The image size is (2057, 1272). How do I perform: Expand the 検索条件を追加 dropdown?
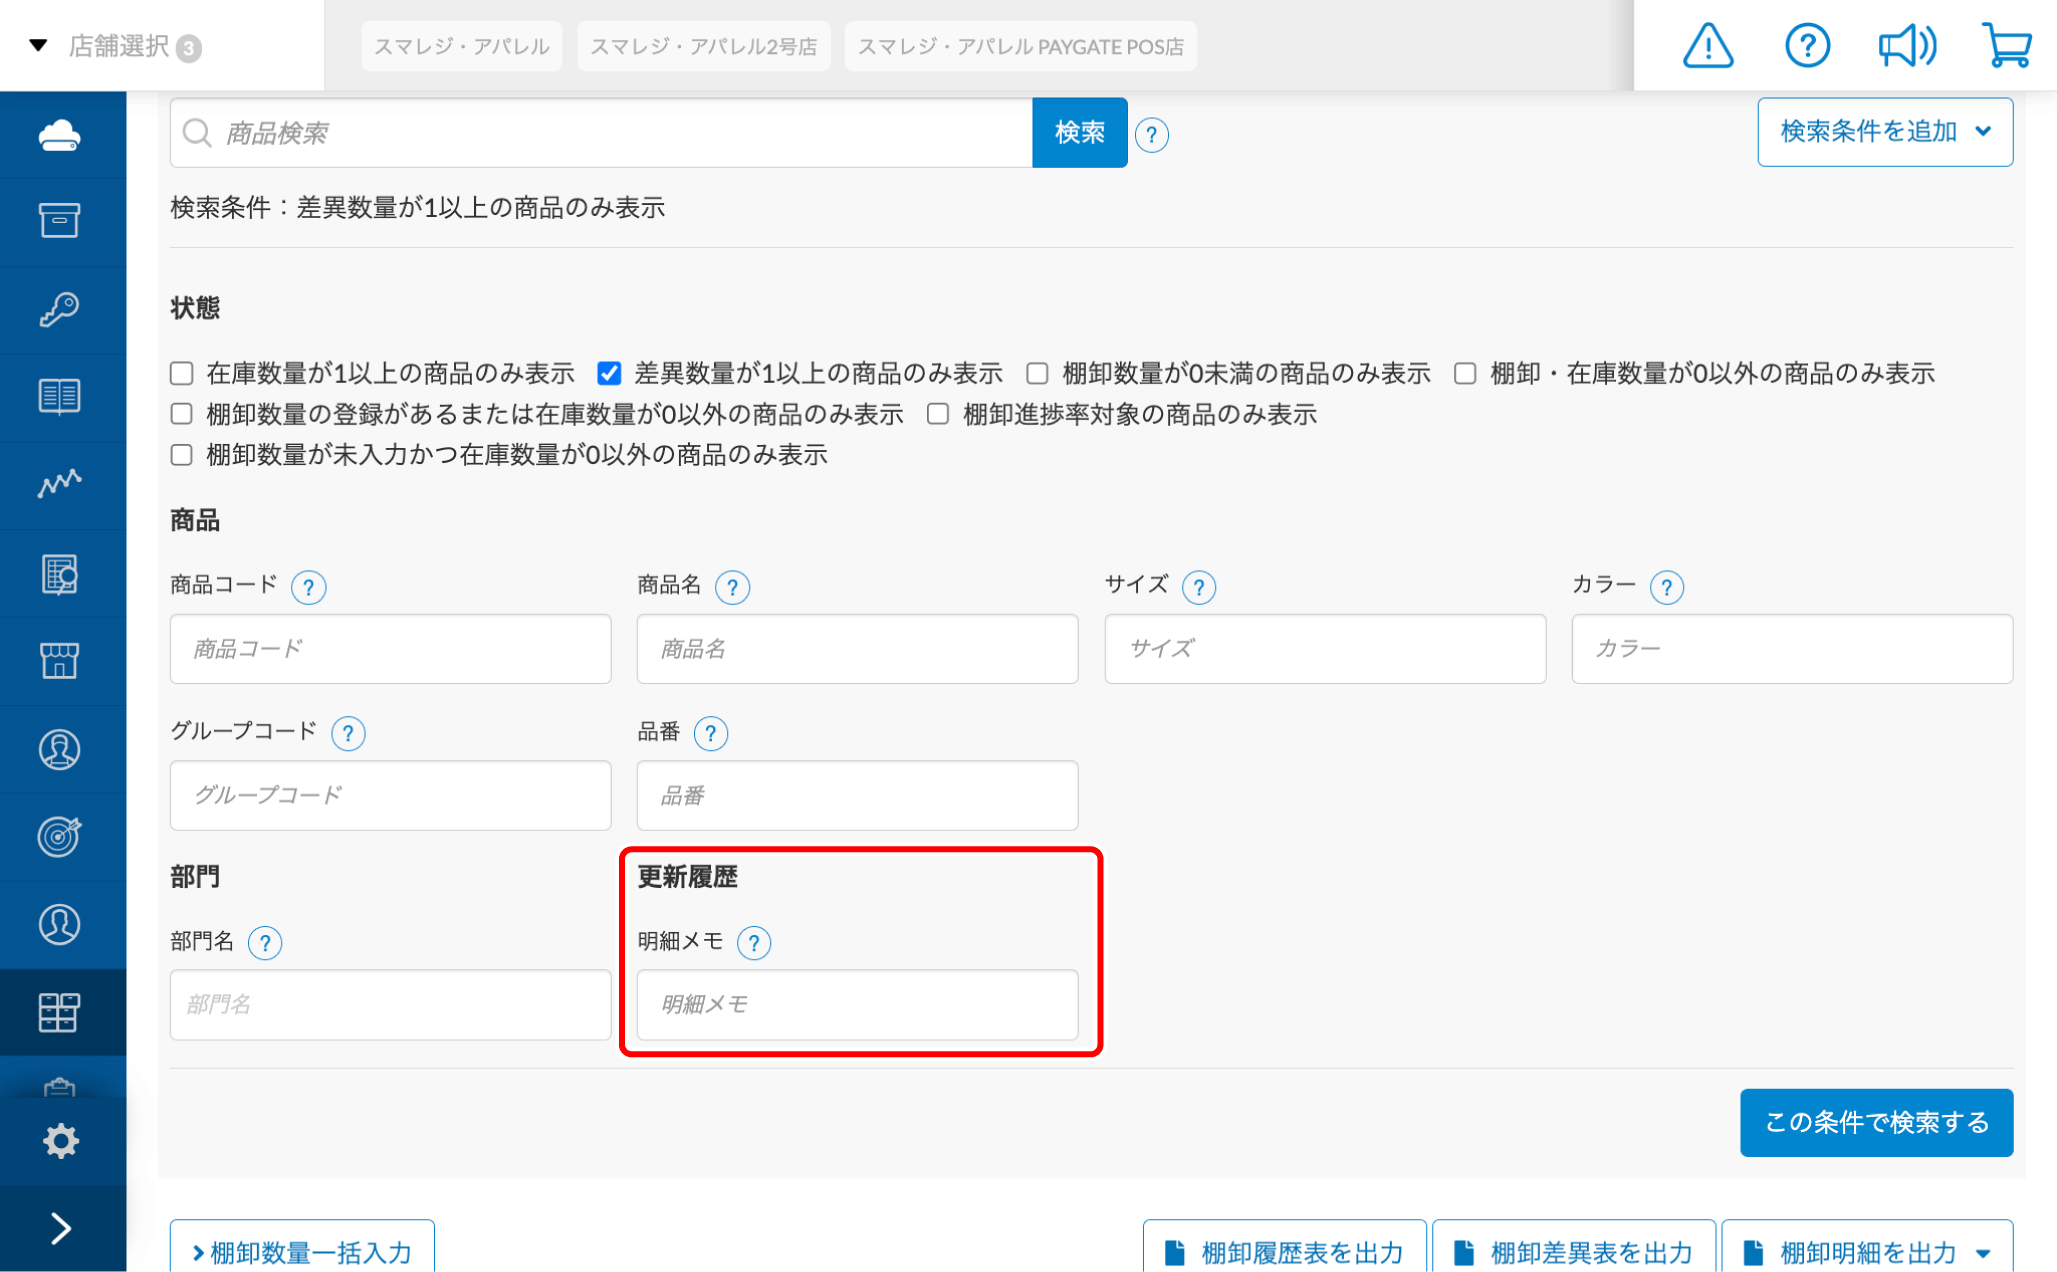coord(1884,132)
